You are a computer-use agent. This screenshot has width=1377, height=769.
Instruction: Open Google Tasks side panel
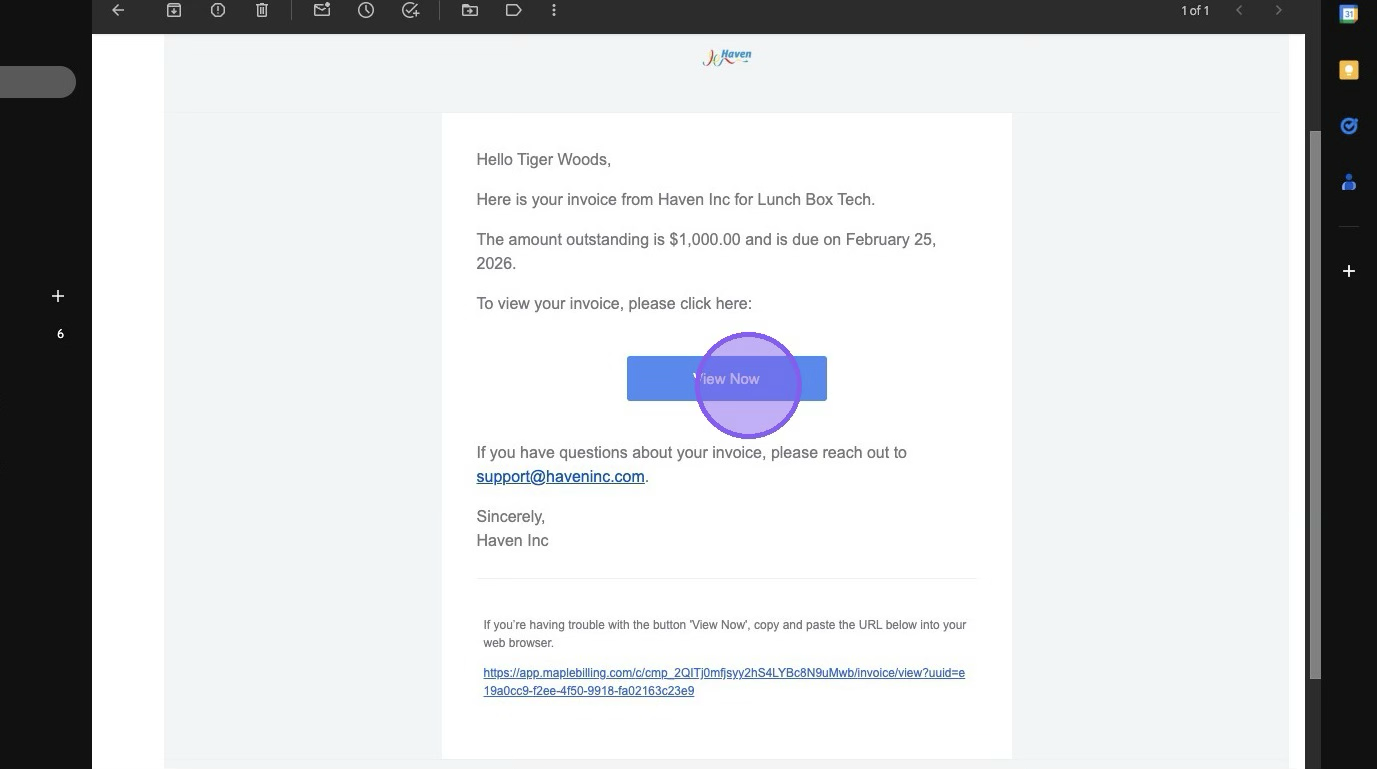[x=1348, y=126]
